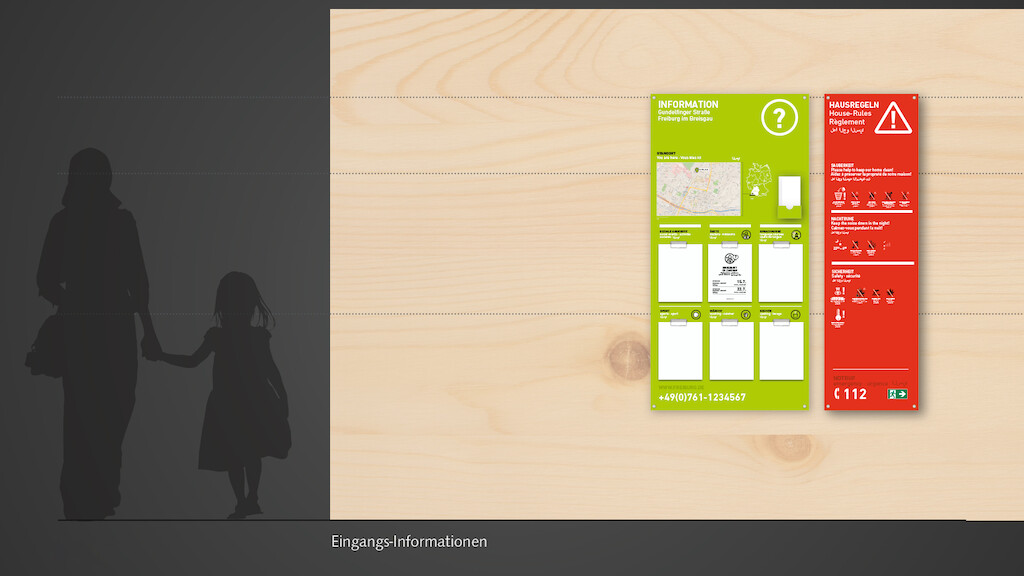Click the Freiburg street map
Screen dimensions: 1024x576
click(x=698, y=189)
